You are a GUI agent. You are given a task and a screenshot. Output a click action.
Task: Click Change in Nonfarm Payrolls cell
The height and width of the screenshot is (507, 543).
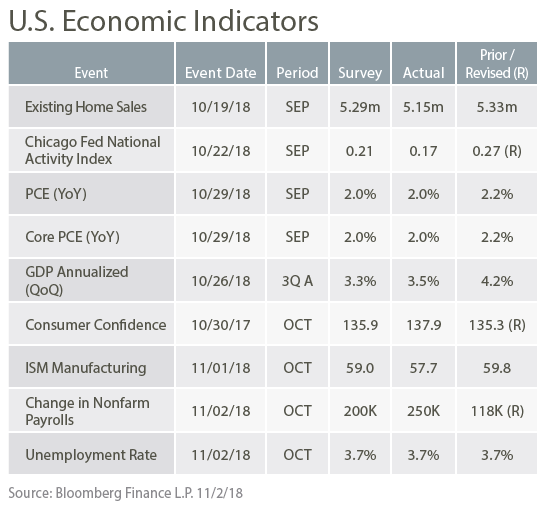click(91, 411)
